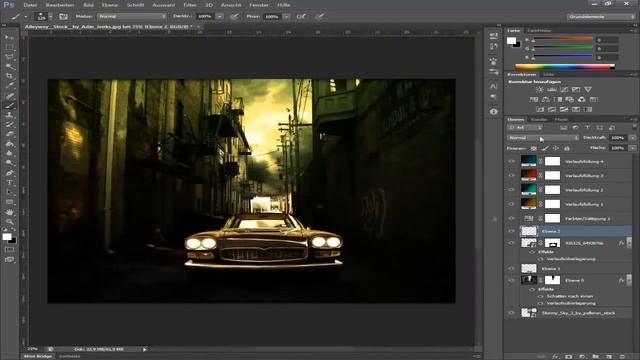Toggle Quick Mask mode icon
640x360 pixels.
click(9, 249)
